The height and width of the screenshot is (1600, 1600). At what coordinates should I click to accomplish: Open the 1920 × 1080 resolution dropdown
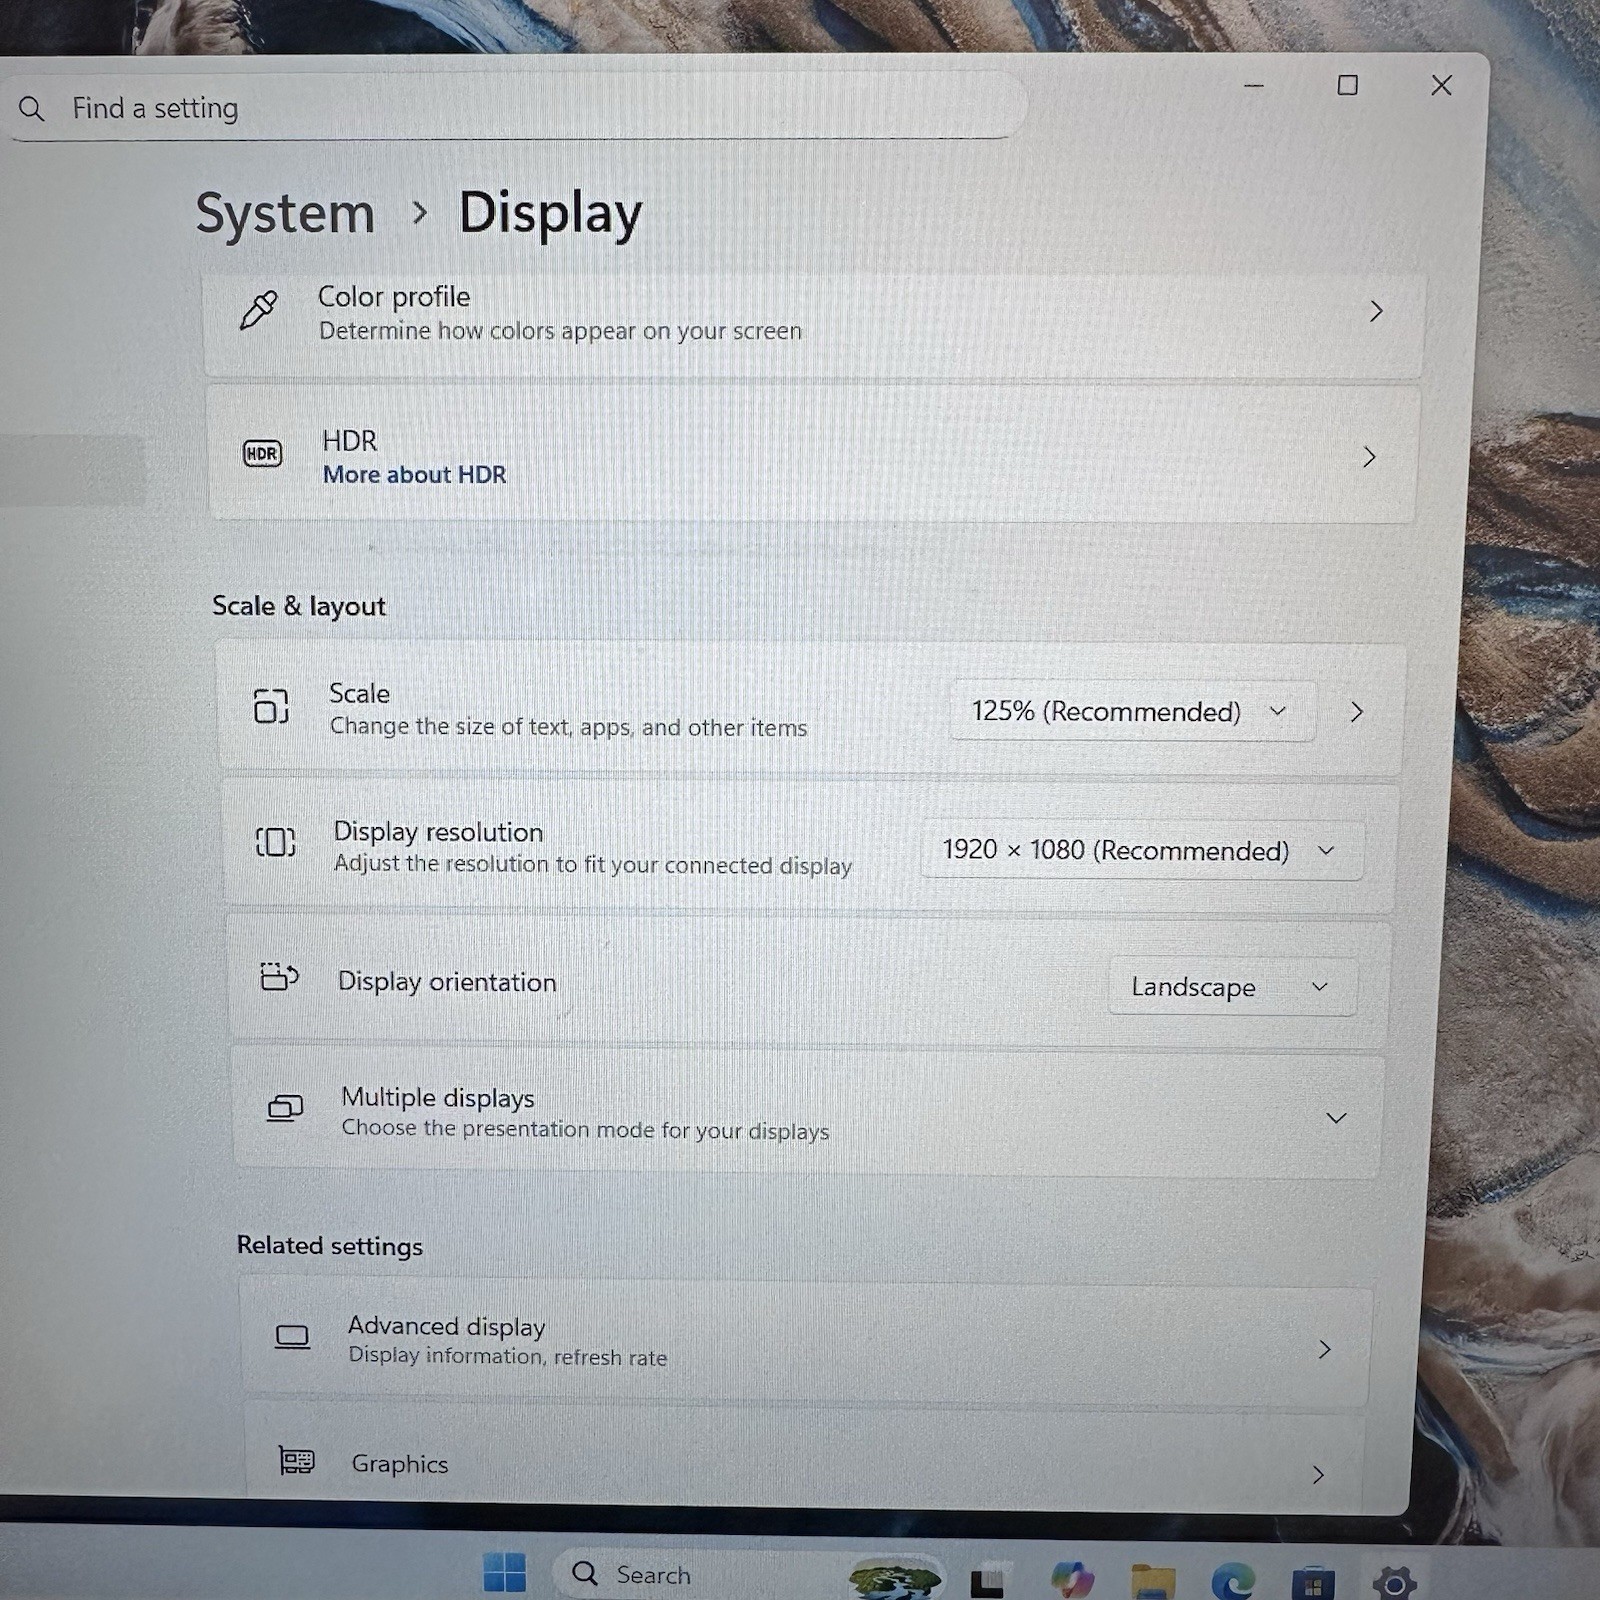coord(1141,850)
